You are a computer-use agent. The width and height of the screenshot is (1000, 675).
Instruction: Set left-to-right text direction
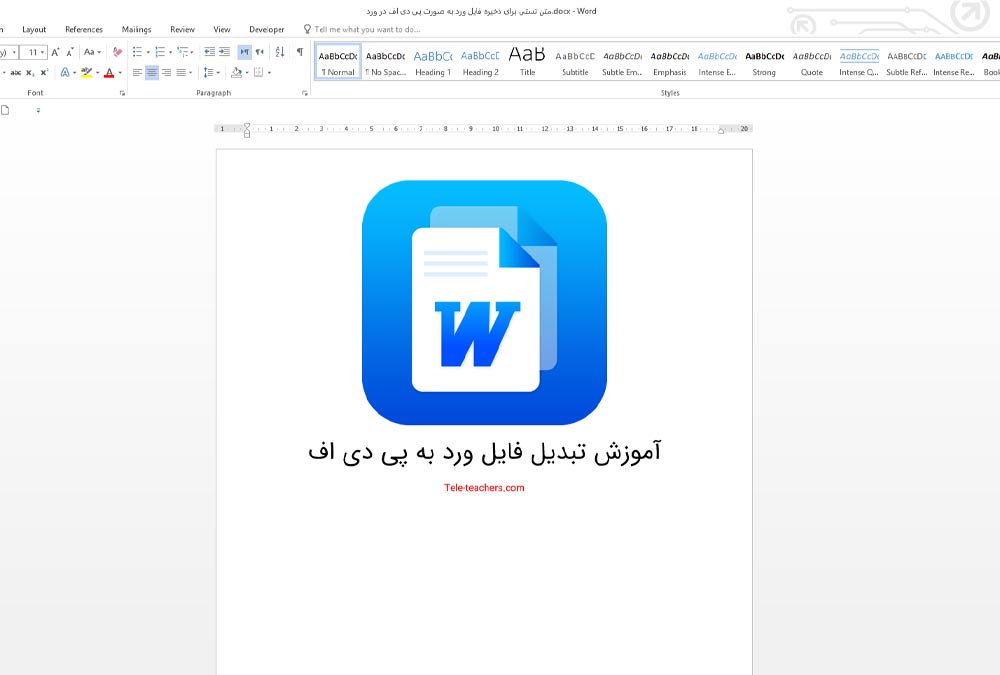244,52
